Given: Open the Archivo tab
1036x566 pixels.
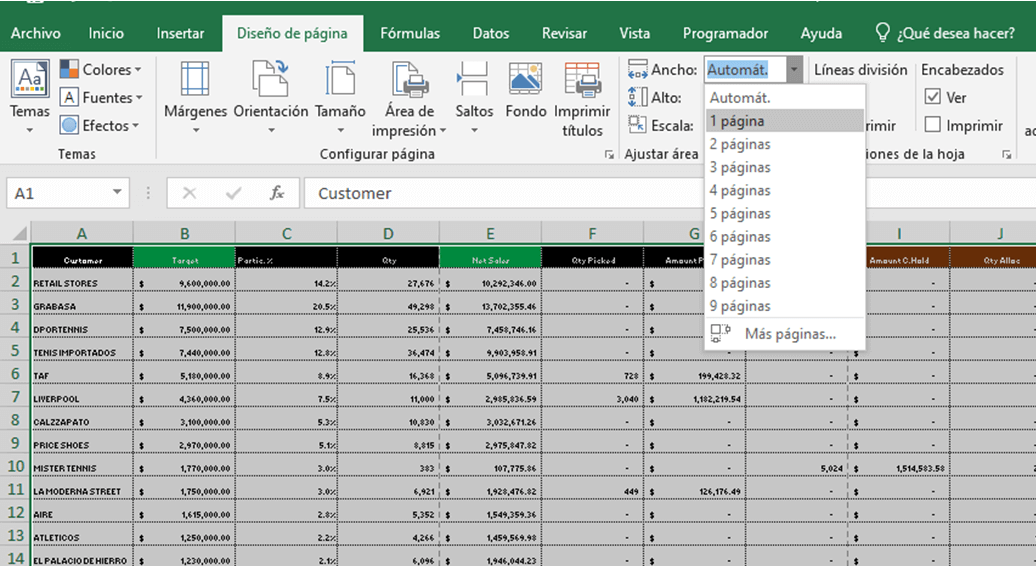Looking at the screenshot, I should [36, 33].
